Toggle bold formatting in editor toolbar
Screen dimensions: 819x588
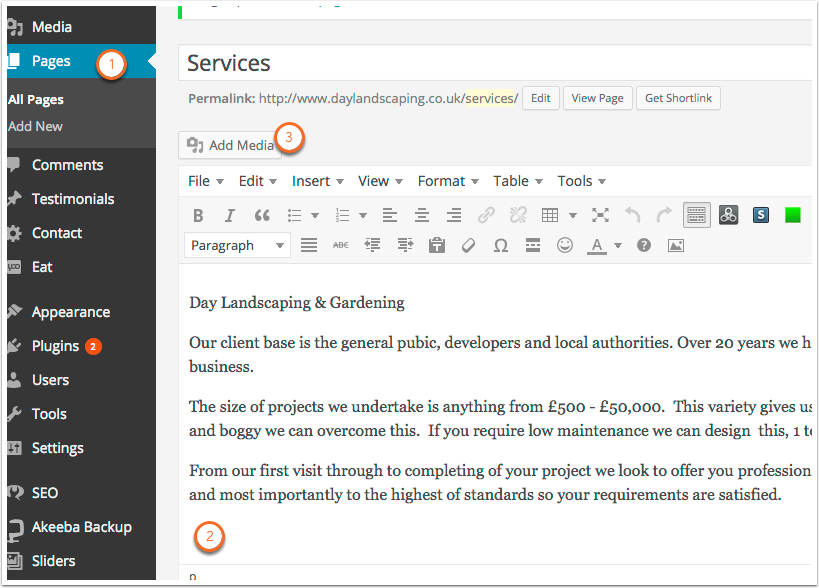click(198, 215)
